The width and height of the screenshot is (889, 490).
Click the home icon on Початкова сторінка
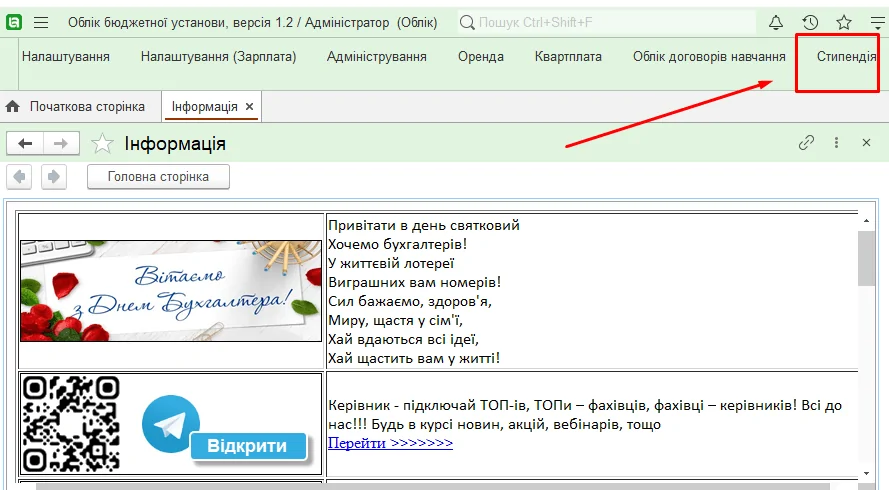click(x=12, y=106)
